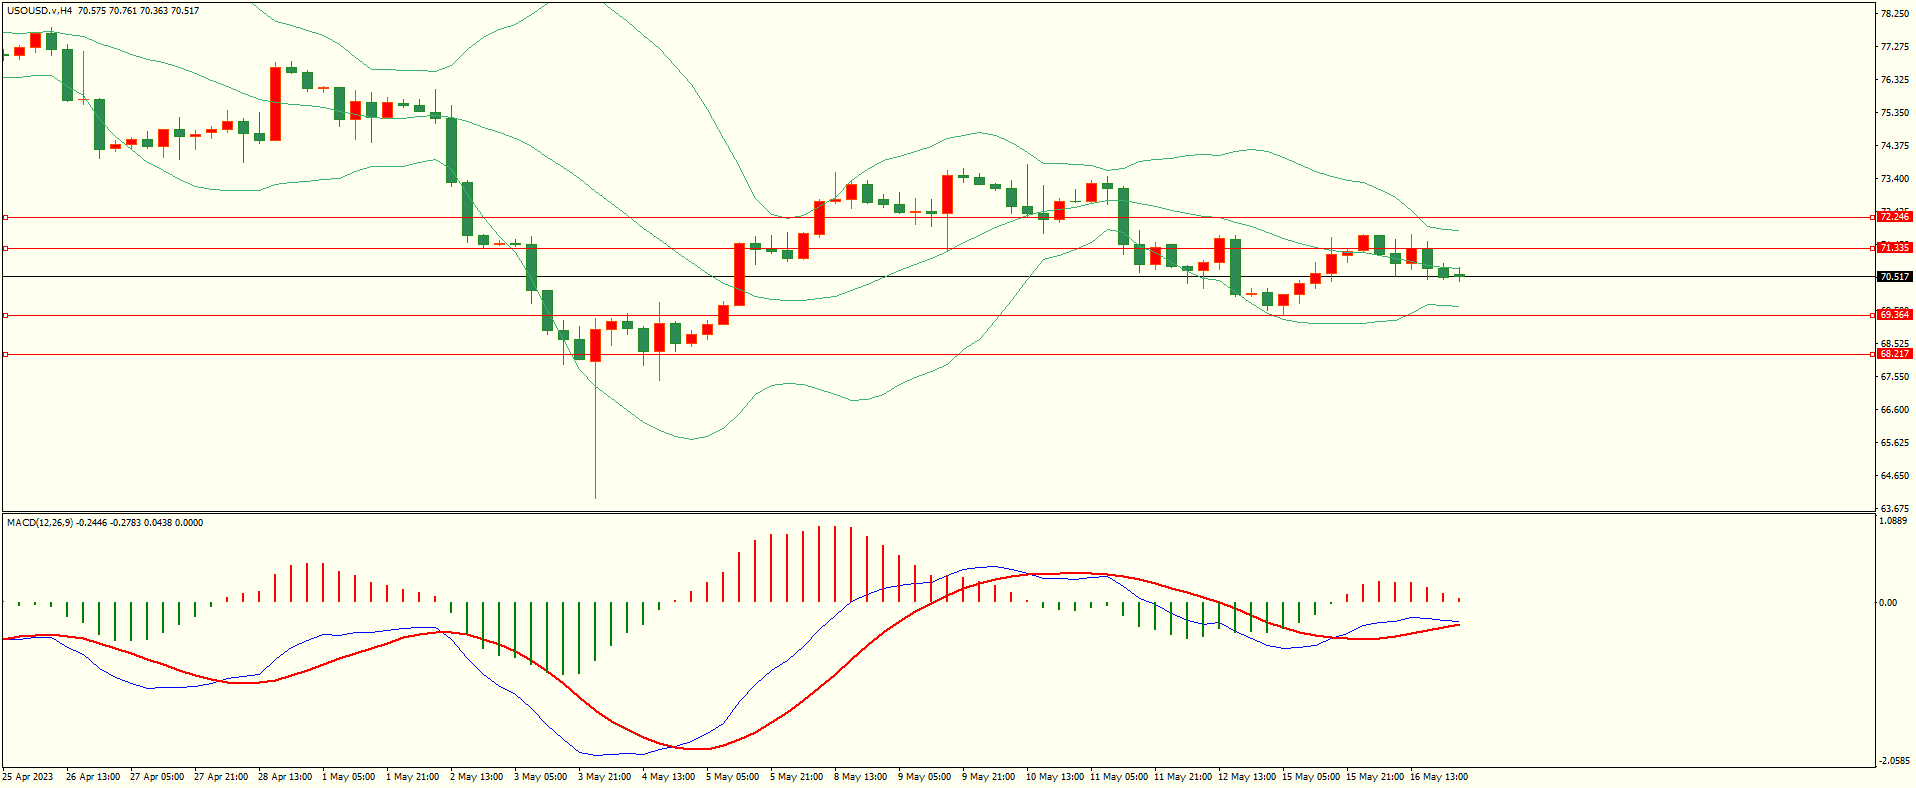Click left anchor handle of 71.335 line
This screenshot has width=1916, height=788.
tap(5, 248)
